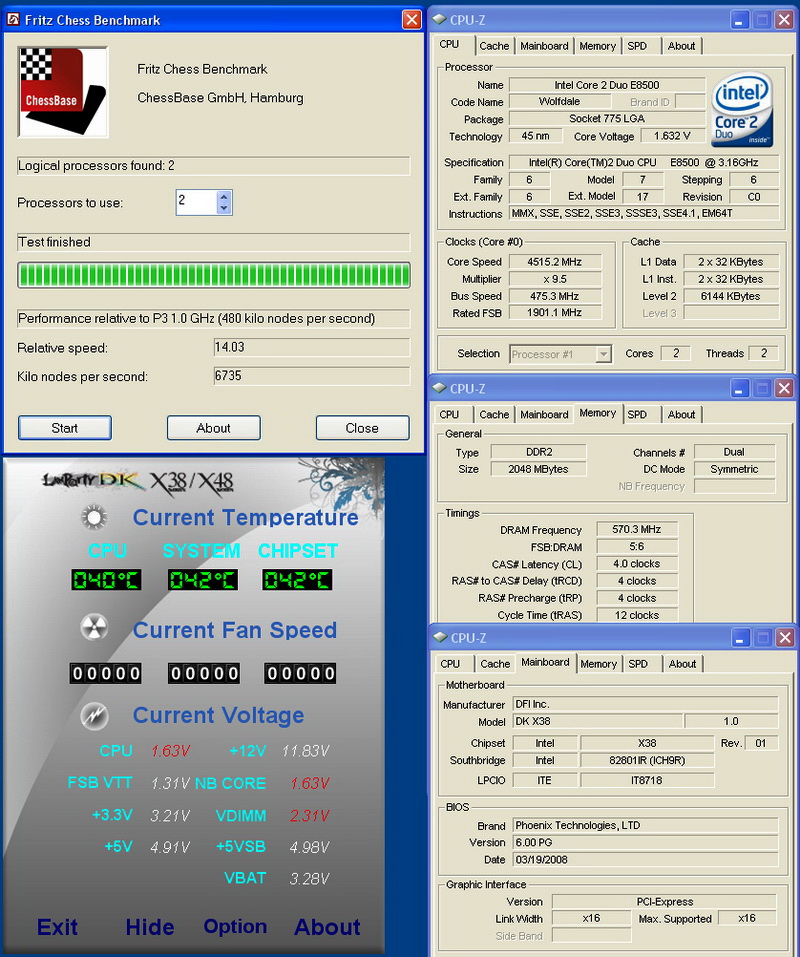This screenshot has width=800, height=957.
Task: Click the DRAM Frequency value 570.3 MHz
Action: (x=637, y=529)
